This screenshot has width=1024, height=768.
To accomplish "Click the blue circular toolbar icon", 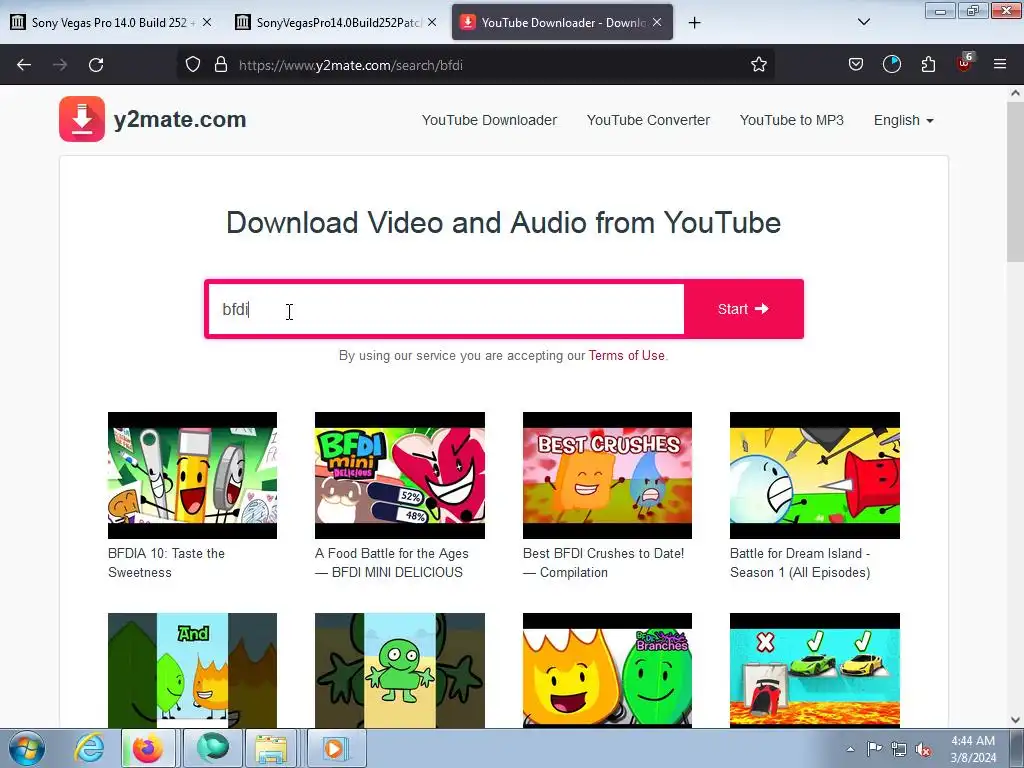I will click(x=891, y=65).
